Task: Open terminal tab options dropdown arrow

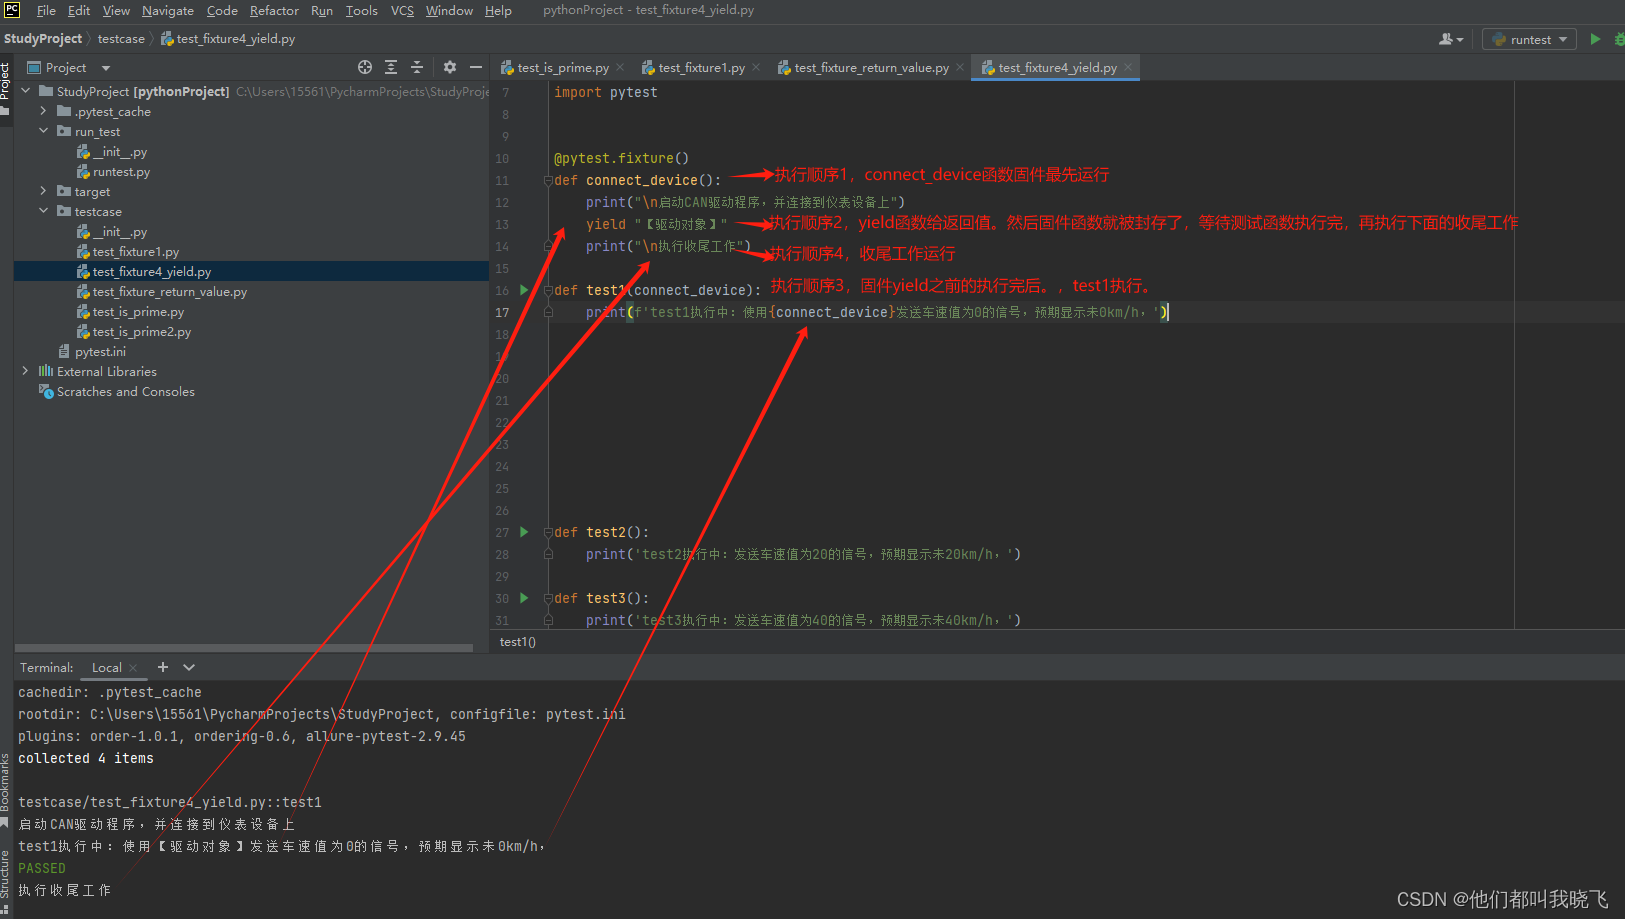Action: pos(189,667)
